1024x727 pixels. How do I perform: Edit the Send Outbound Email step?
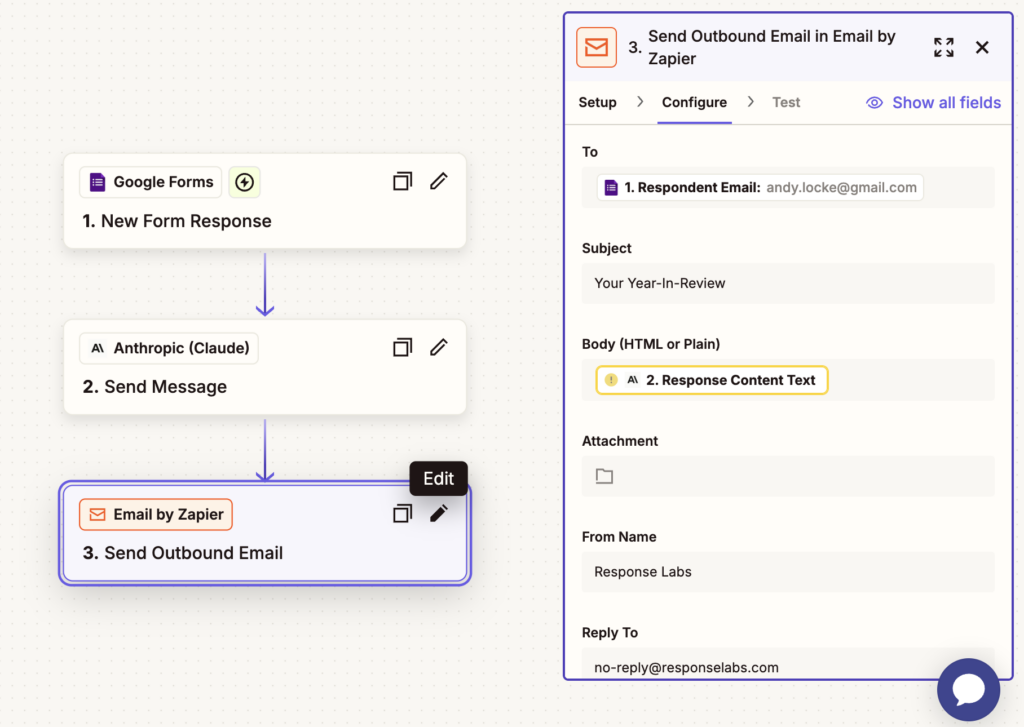click(x=439, y=514)
